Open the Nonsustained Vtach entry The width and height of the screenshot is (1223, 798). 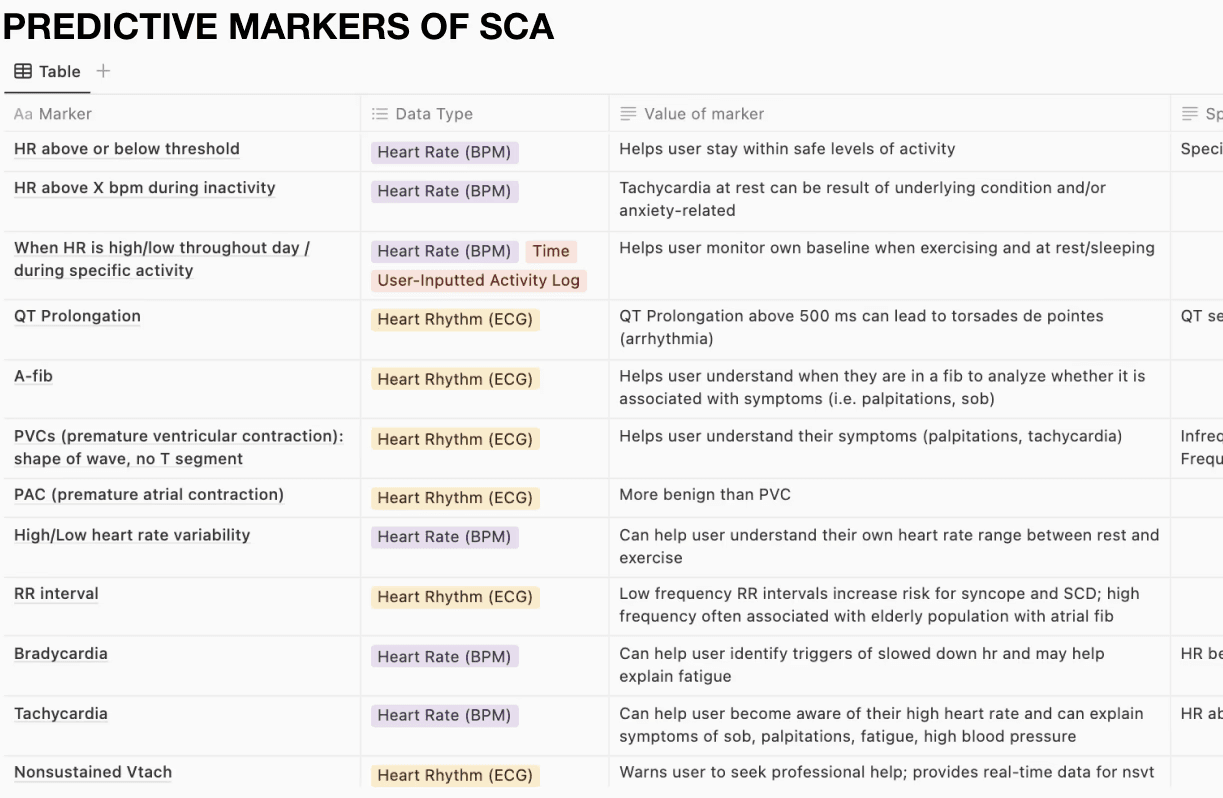click(x=93, y=772)
